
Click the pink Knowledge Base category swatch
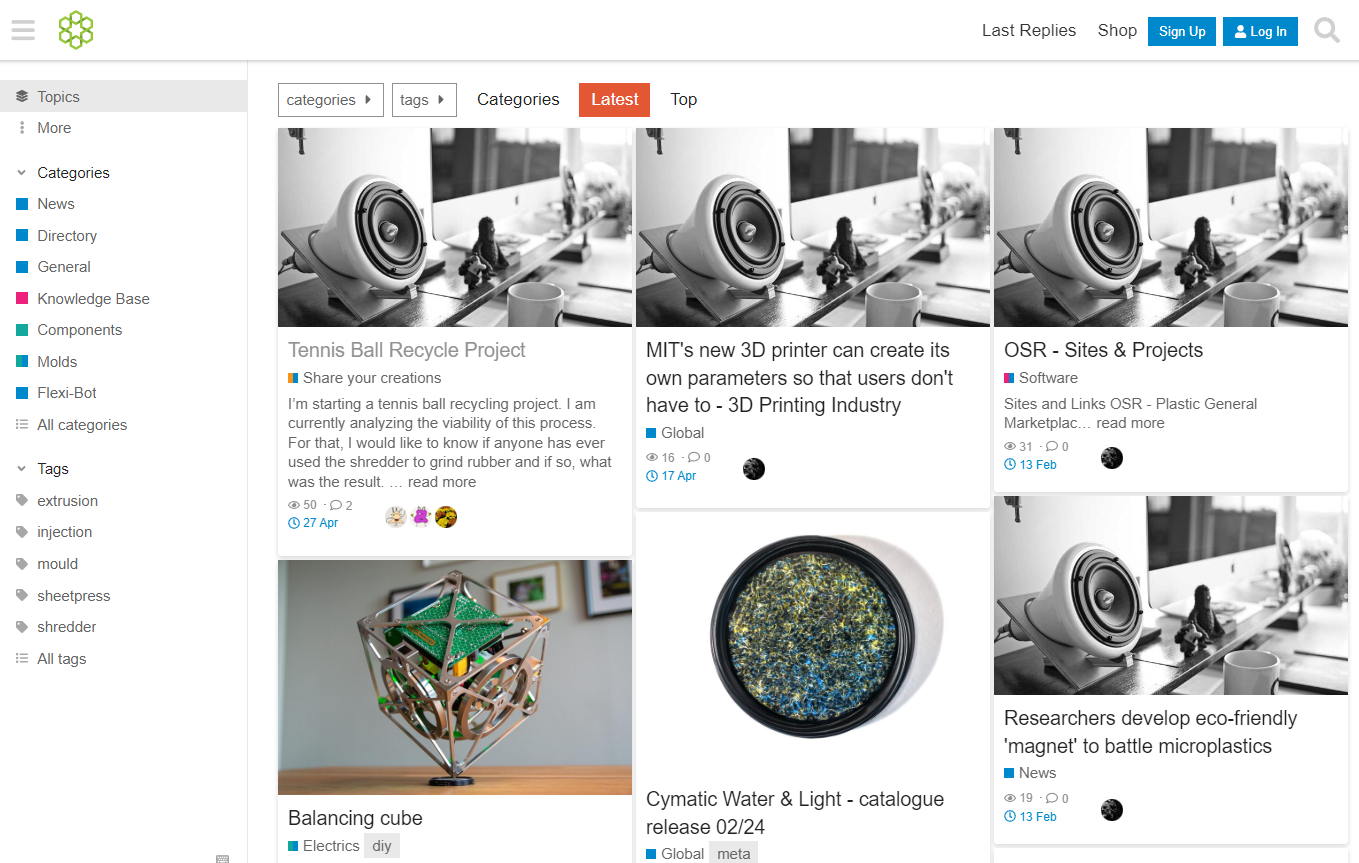tap(22, 299)
